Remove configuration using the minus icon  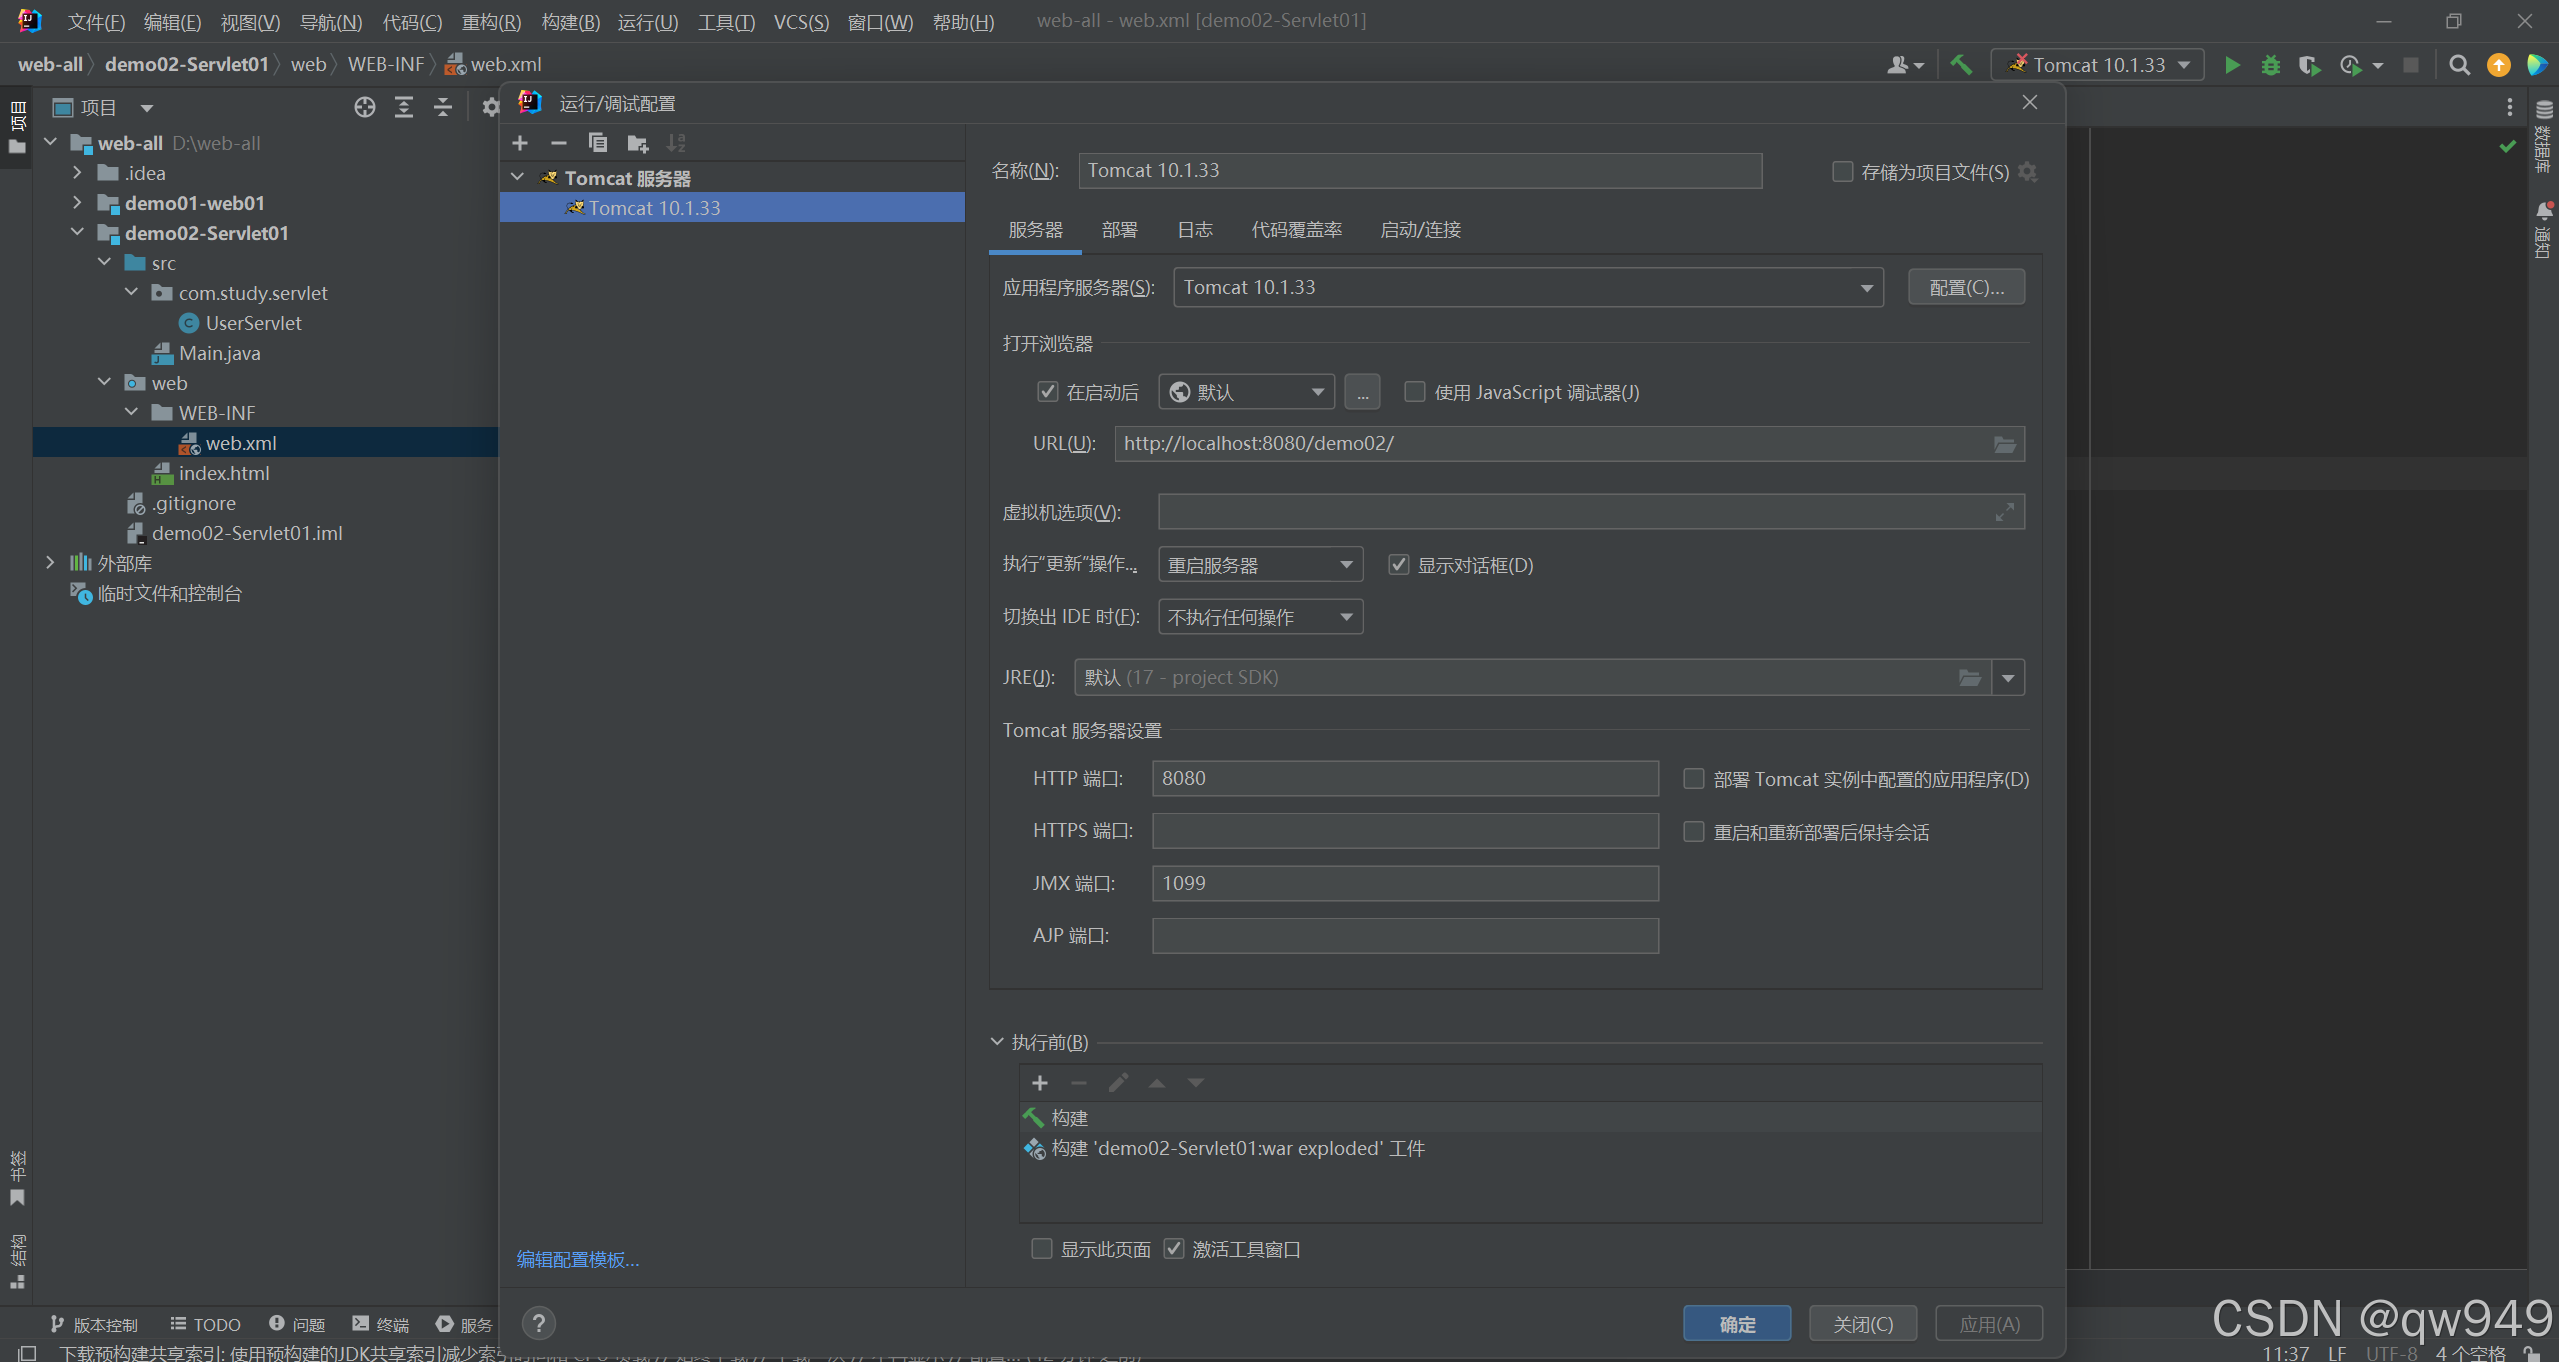tap(559, 143)
